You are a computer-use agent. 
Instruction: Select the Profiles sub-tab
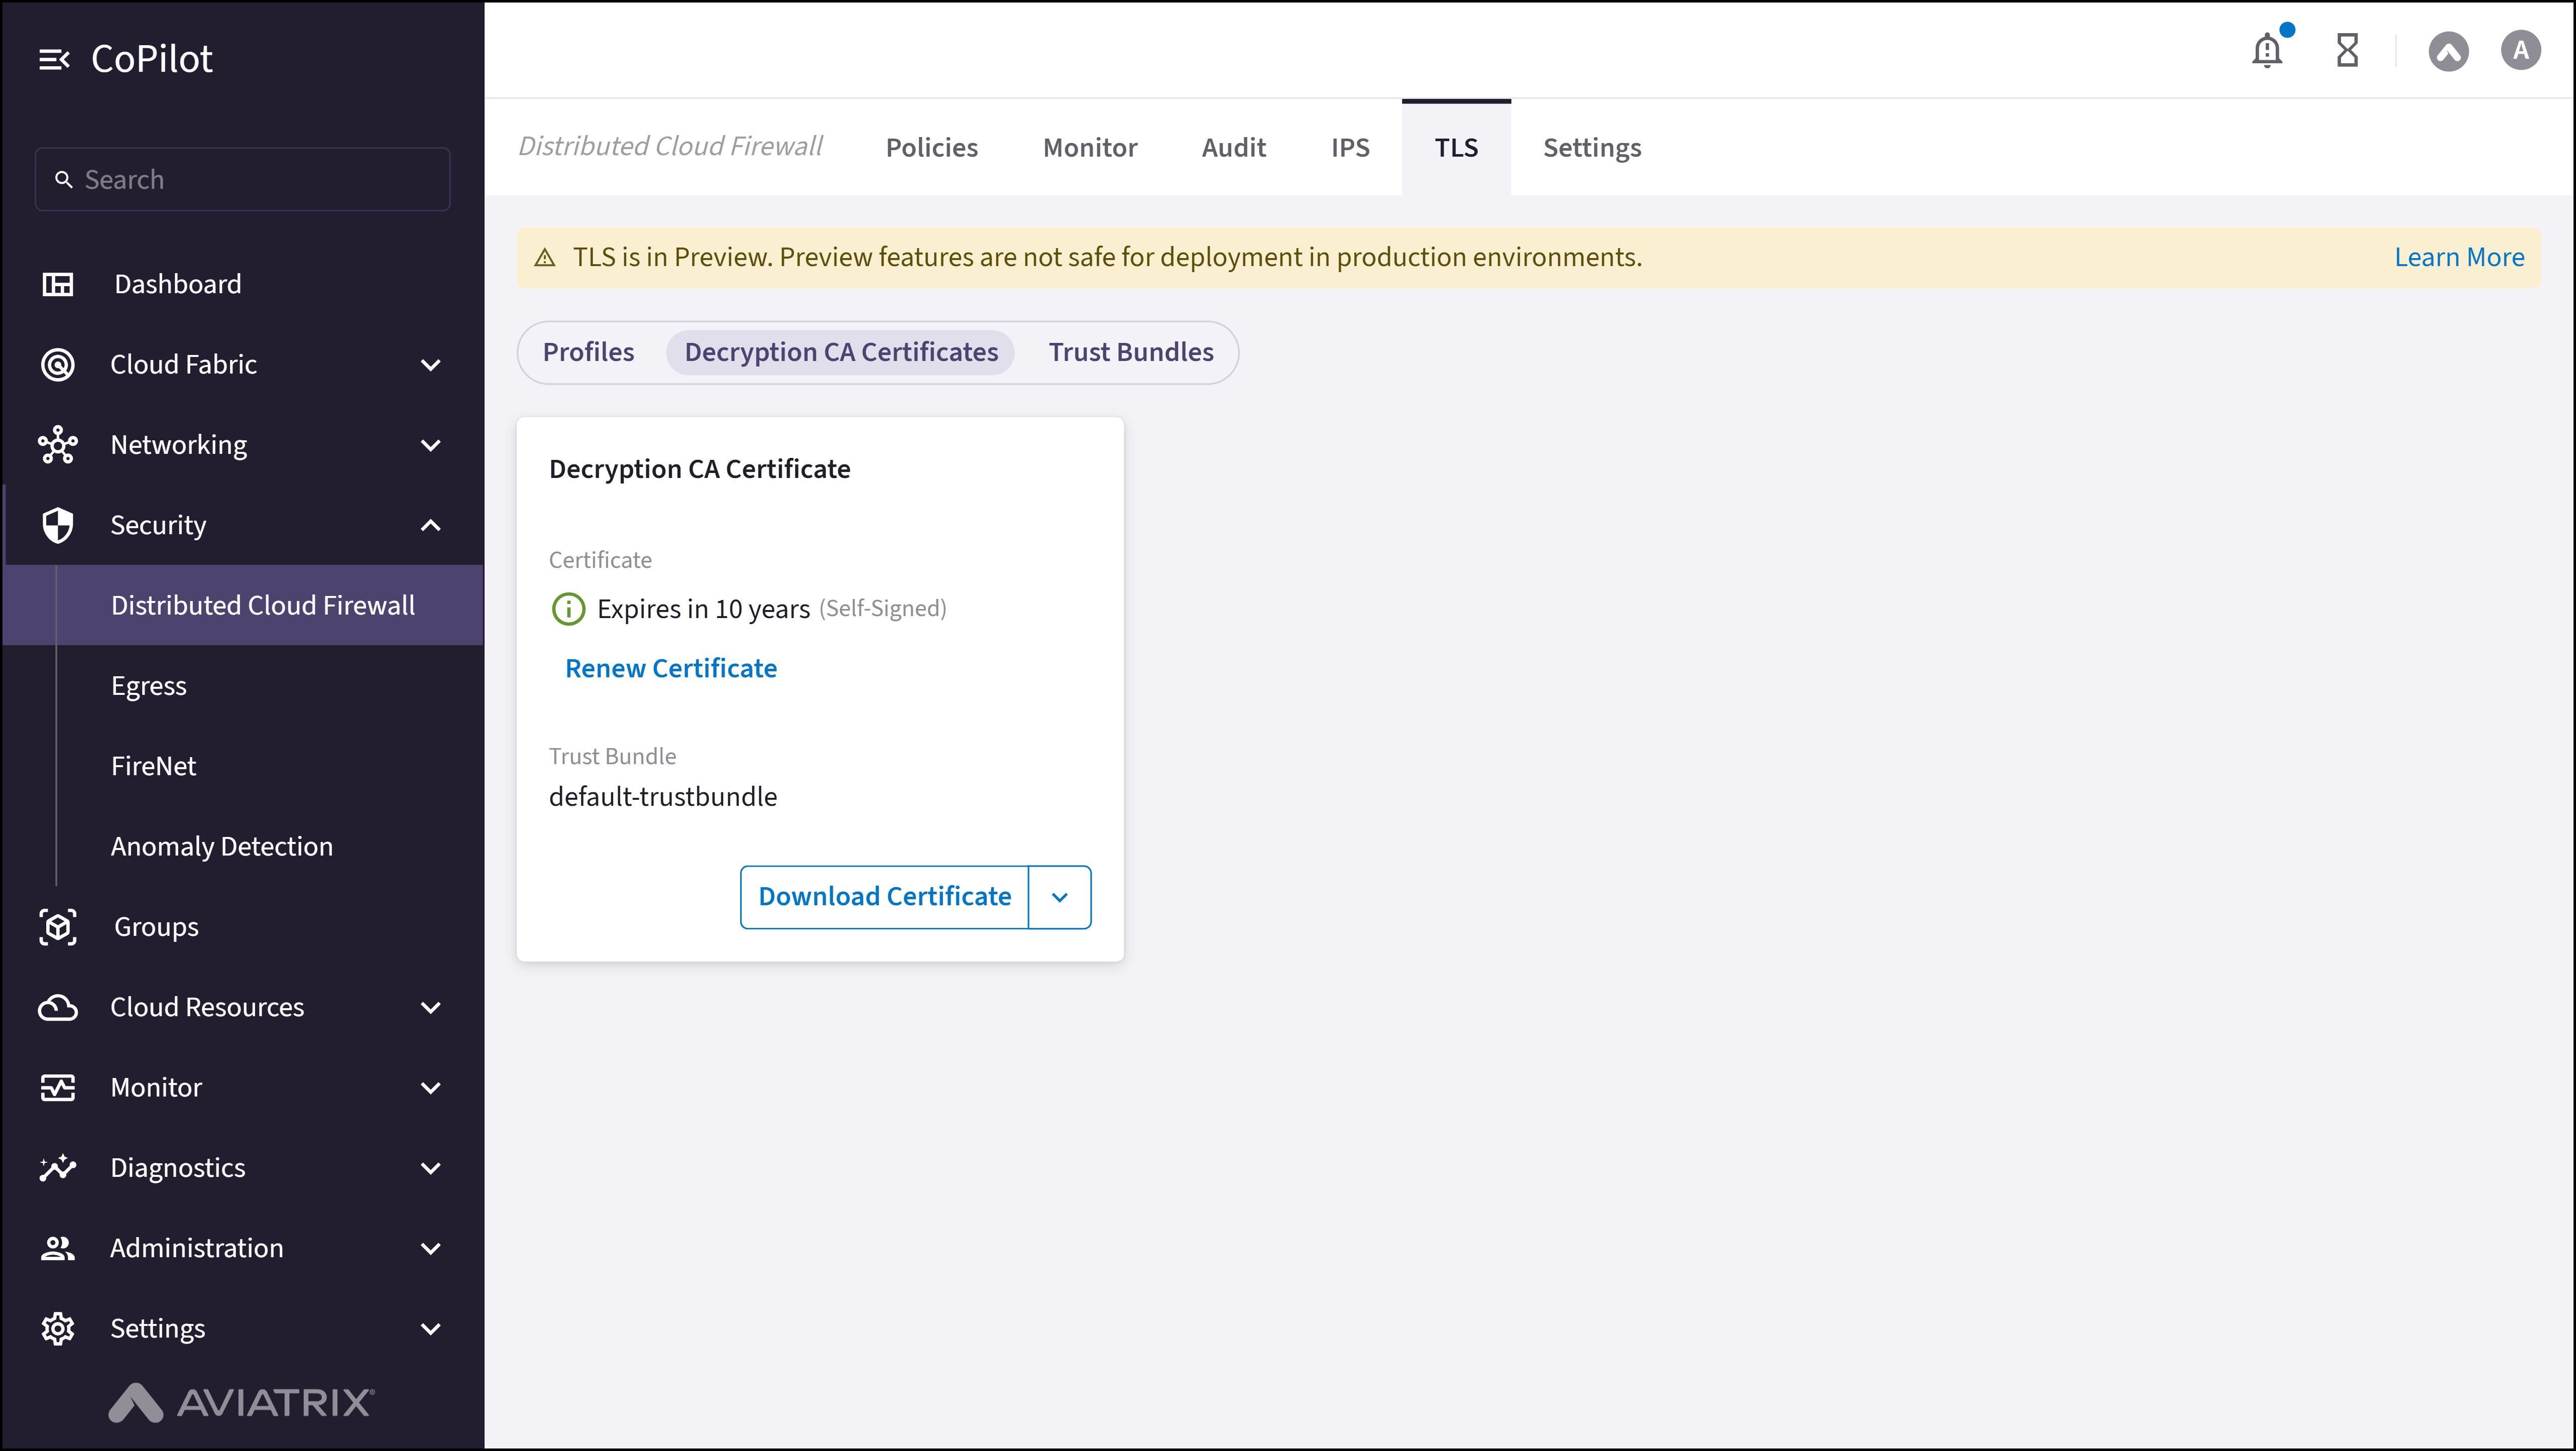point(588,352)
